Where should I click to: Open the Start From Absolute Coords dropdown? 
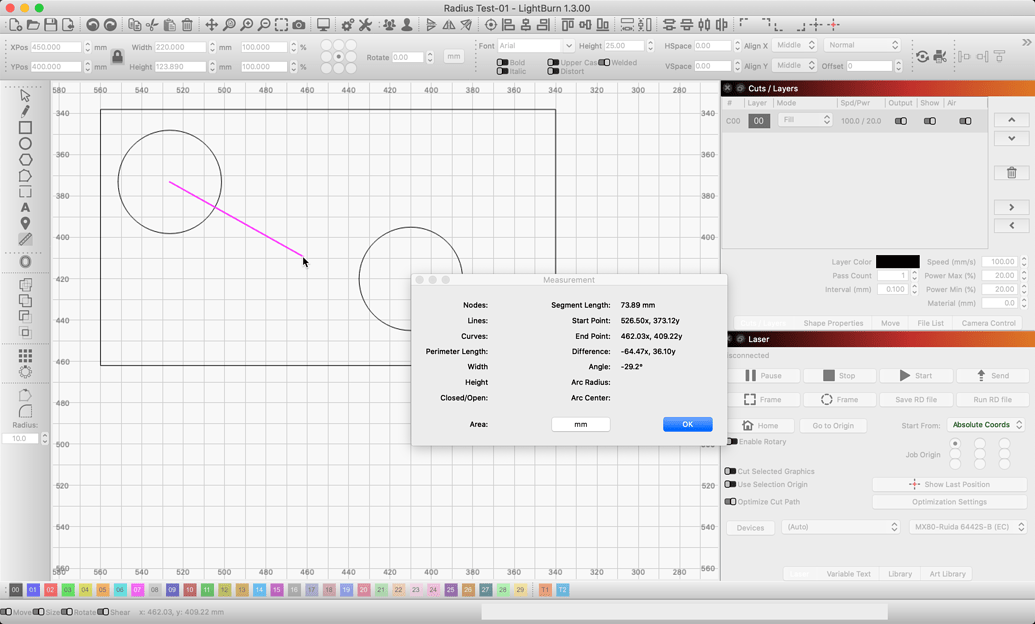(x=985, y=424)
